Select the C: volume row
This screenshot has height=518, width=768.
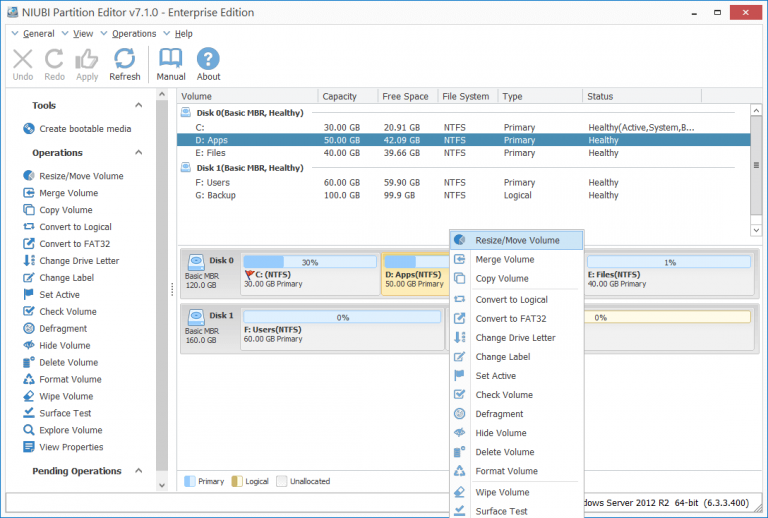(x=463, y=127)
